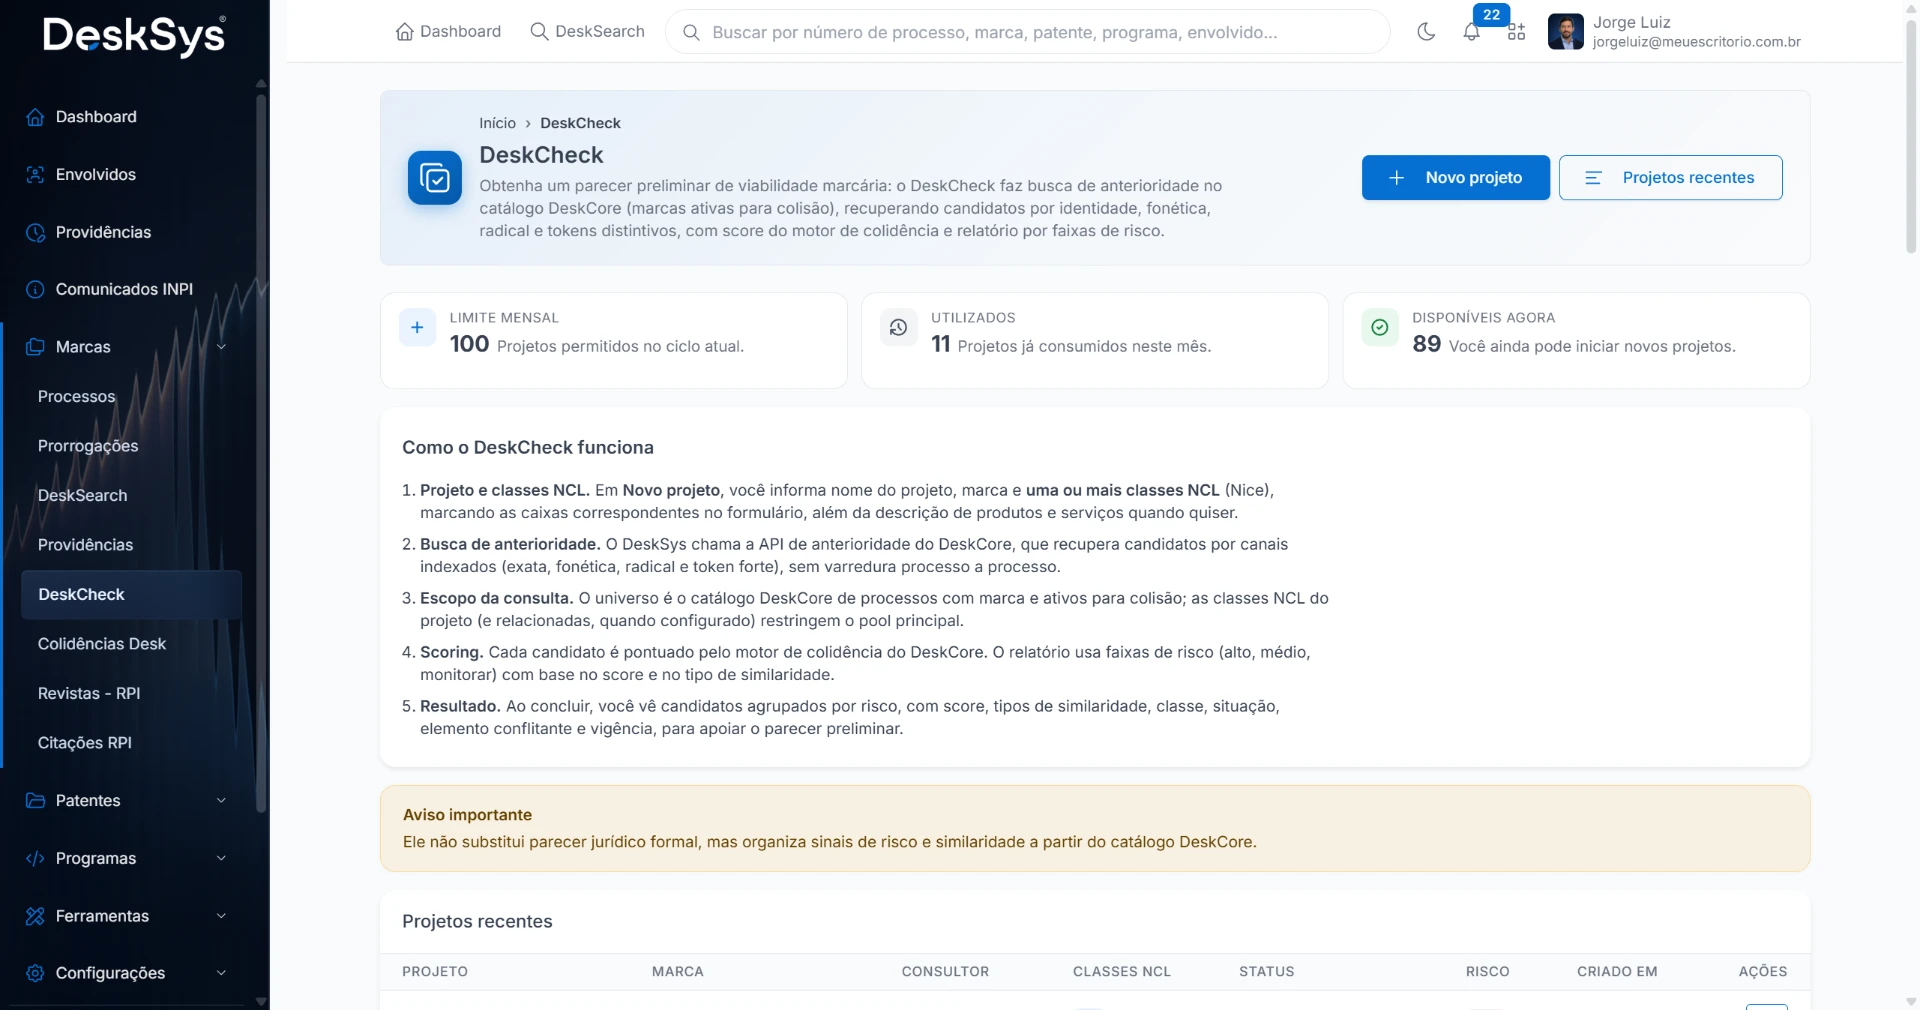Click the Comunicados INPI info icon
The image size is (1920, 1010).
click(x=35, y=289)
